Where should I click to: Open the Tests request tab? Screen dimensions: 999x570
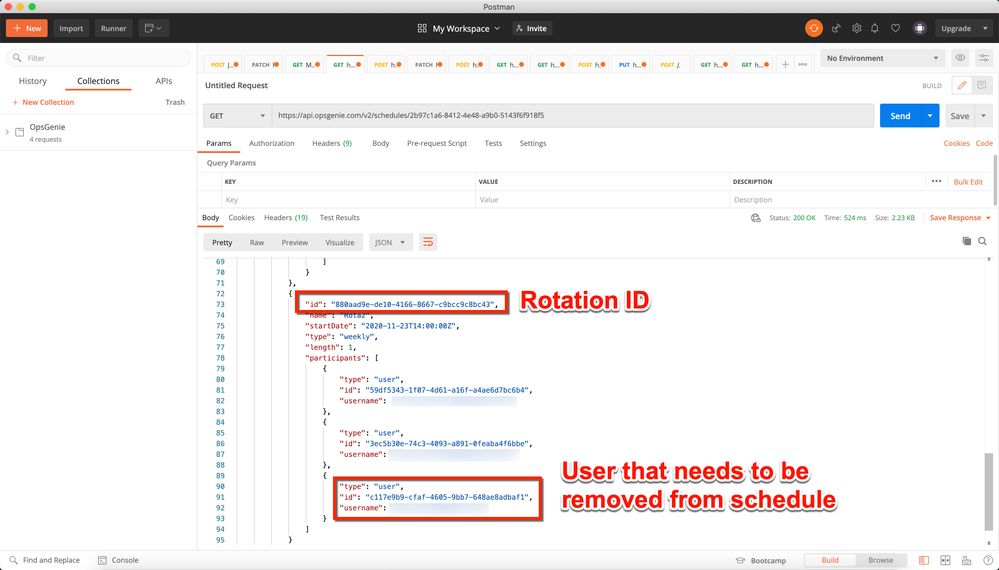click(x=493, y=143)
